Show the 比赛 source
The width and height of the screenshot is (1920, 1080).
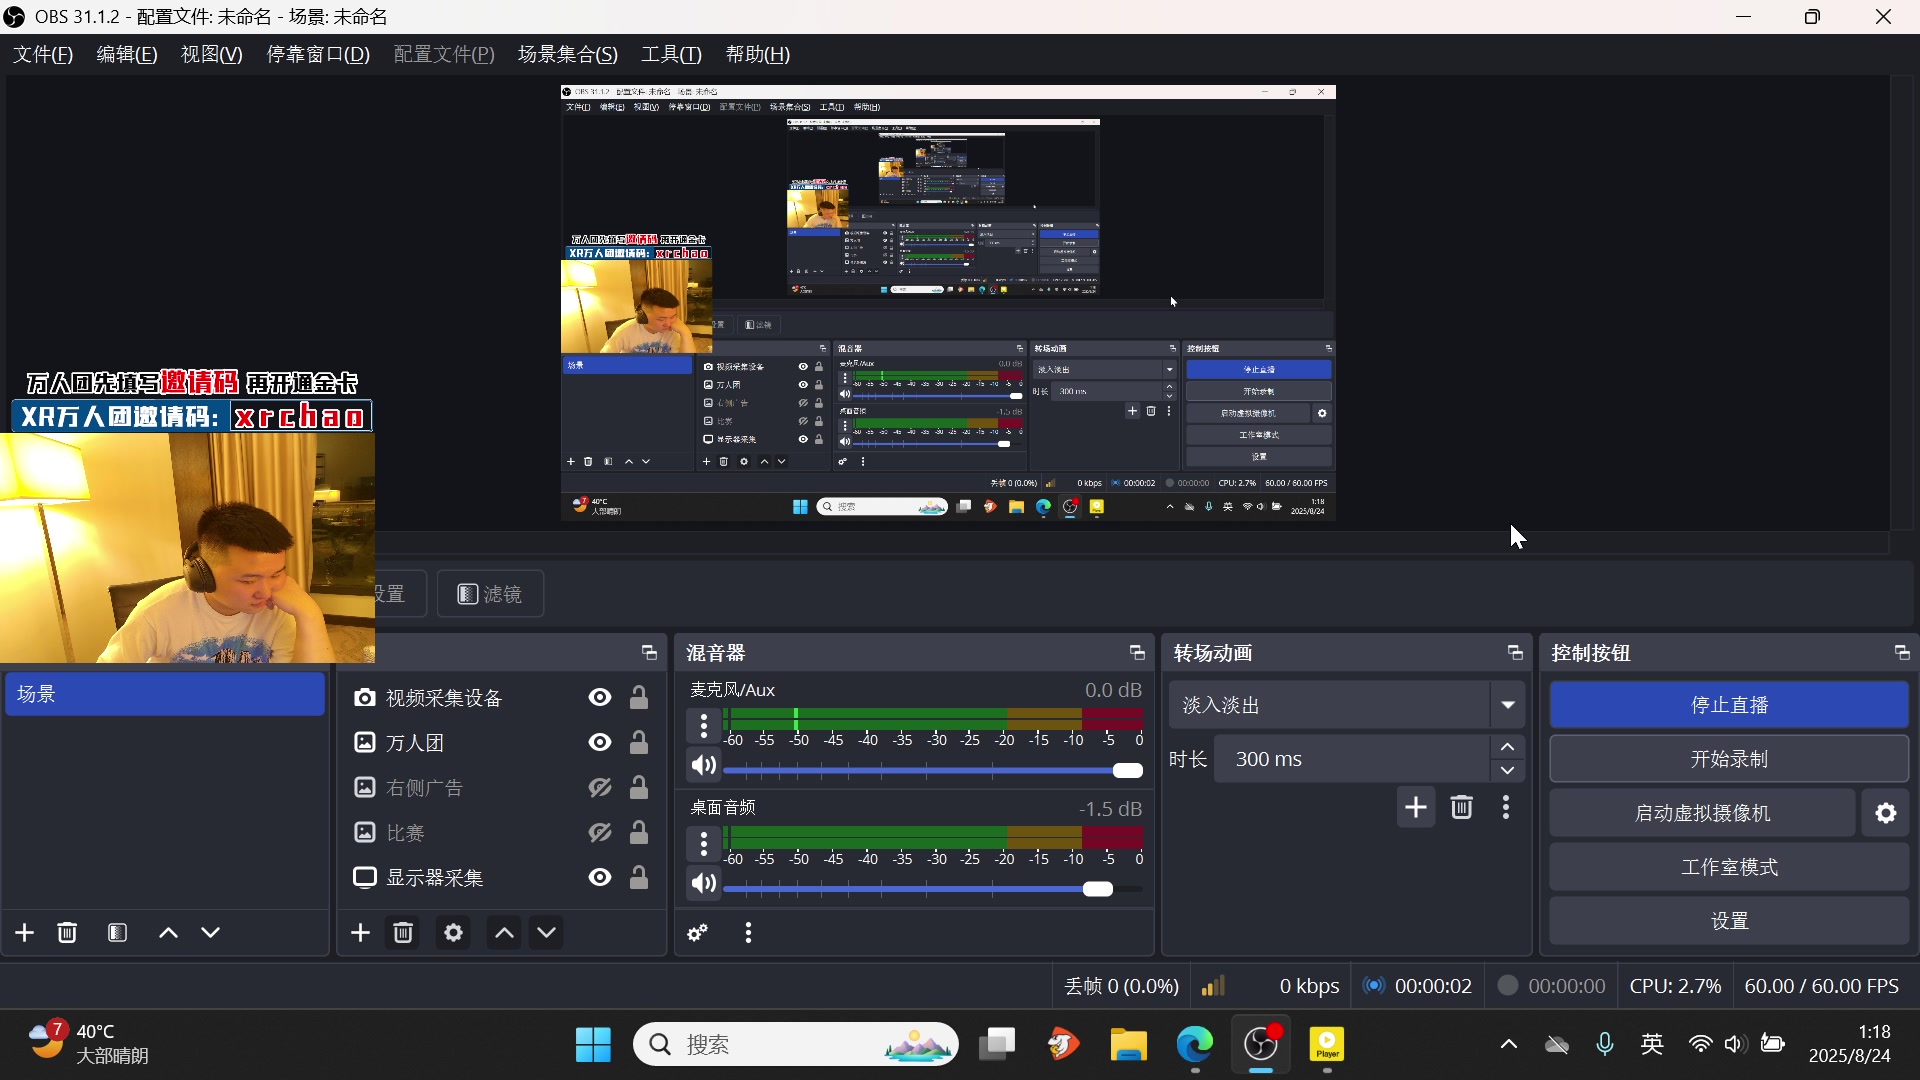tap(600, 833)
